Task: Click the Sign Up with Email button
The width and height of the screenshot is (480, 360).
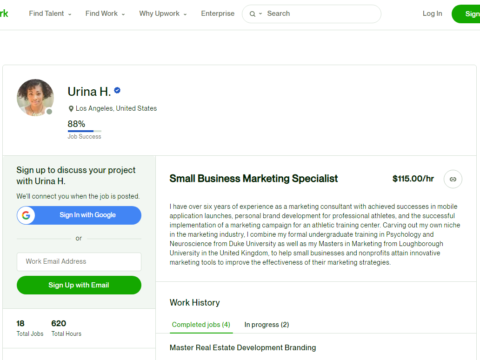Action: (79, 285)
